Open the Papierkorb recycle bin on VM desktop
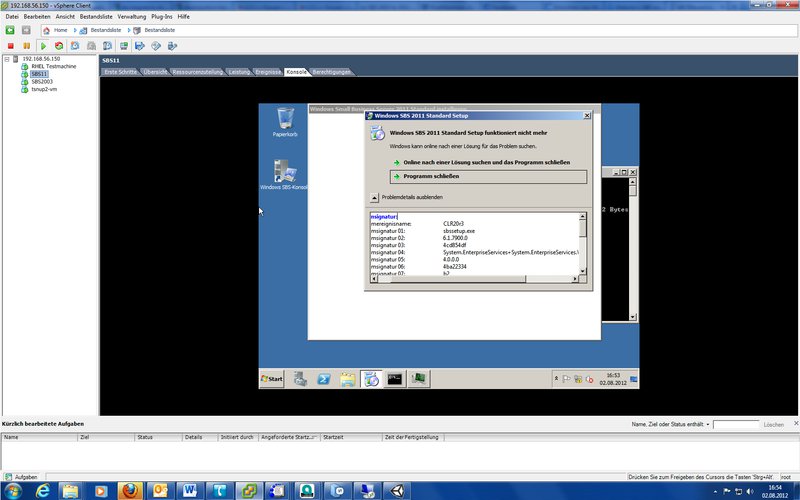 click(x=285, y=121)
